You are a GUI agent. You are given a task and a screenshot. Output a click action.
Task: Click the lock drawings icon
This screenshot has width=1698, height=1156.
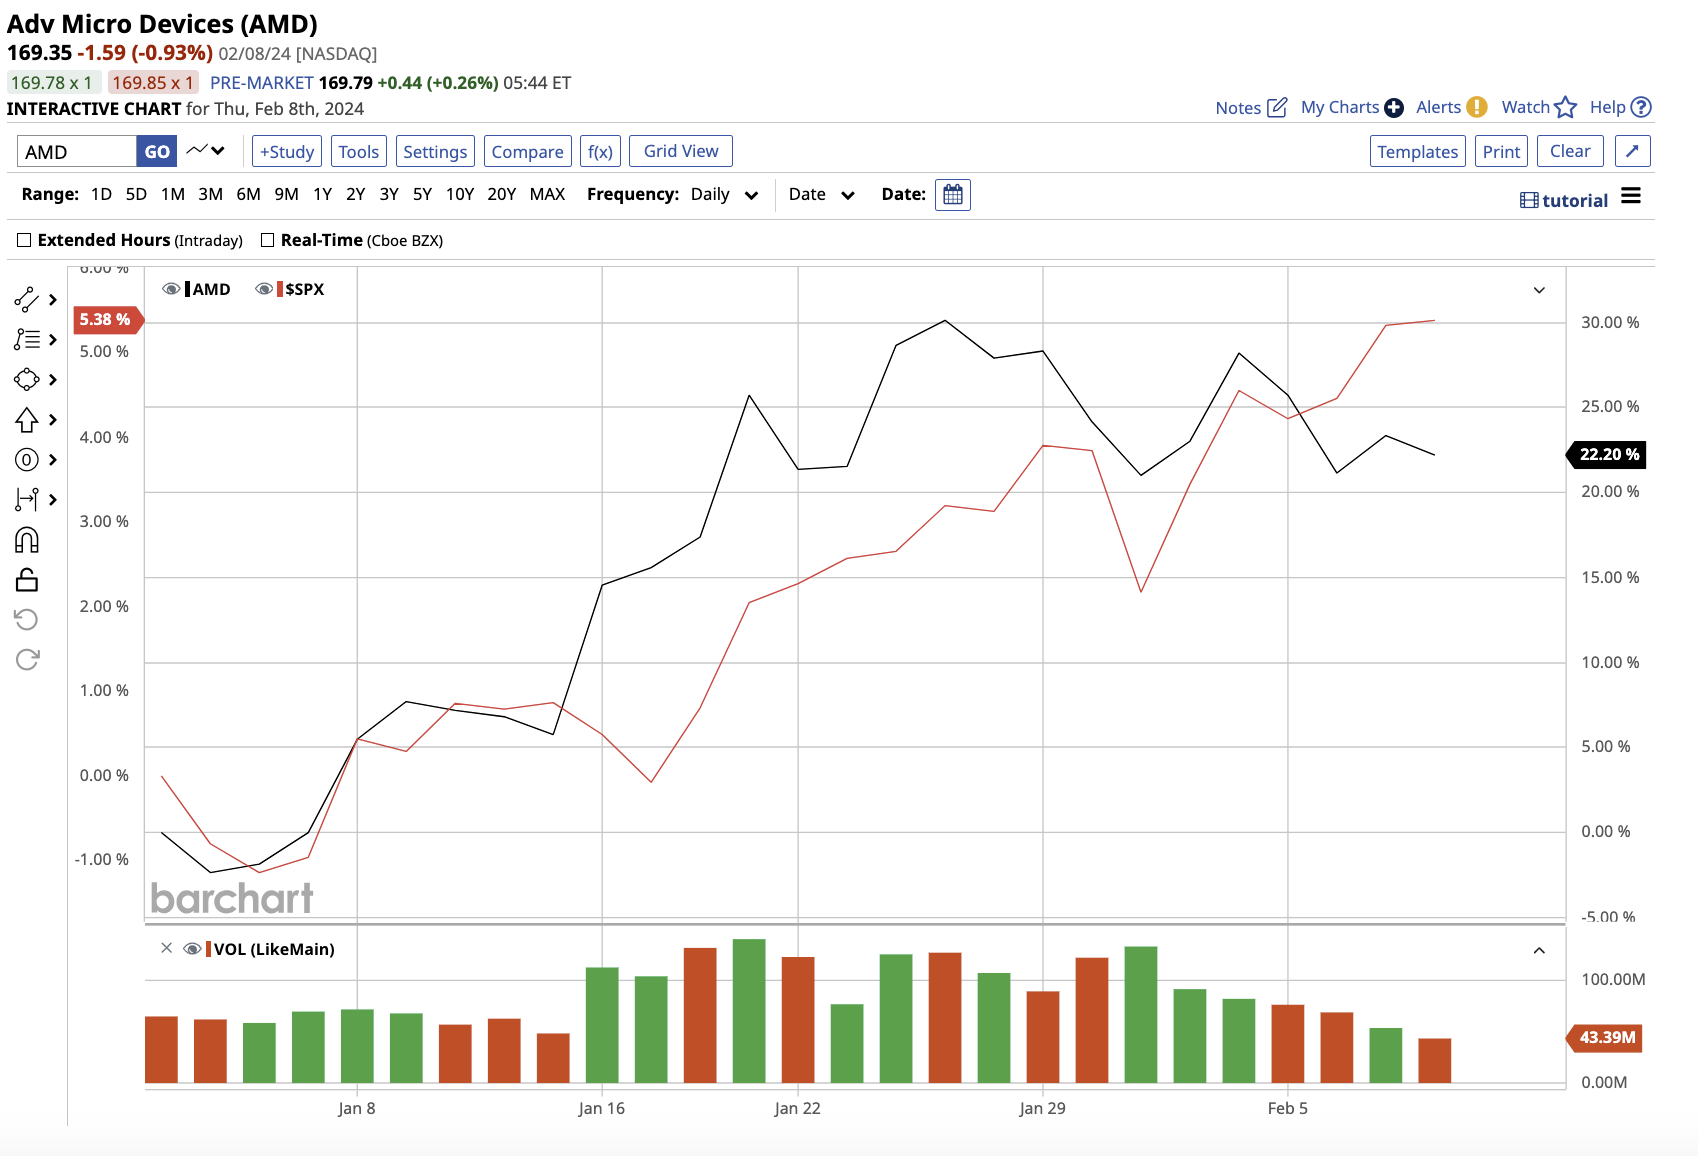tap(27, 580)
